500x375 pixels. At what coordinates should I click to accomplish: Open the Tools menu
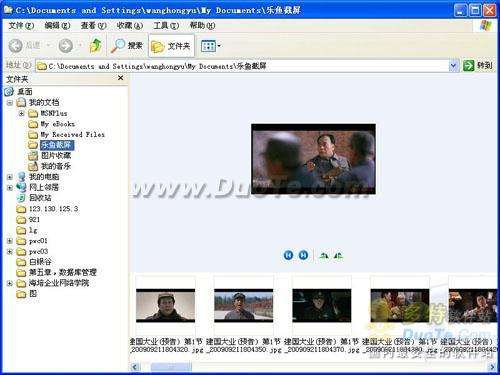tap(166, 25)
